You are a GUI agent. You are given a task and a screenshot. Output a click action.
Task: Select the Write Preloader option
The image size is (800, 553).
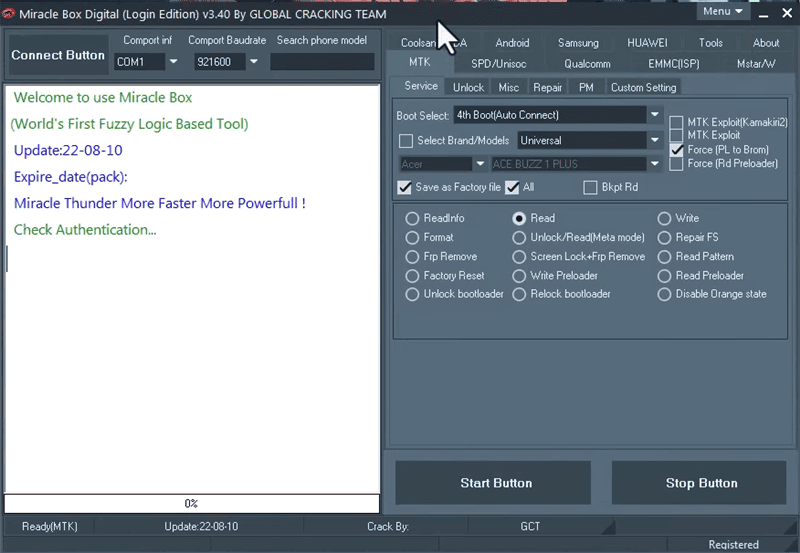519,276
